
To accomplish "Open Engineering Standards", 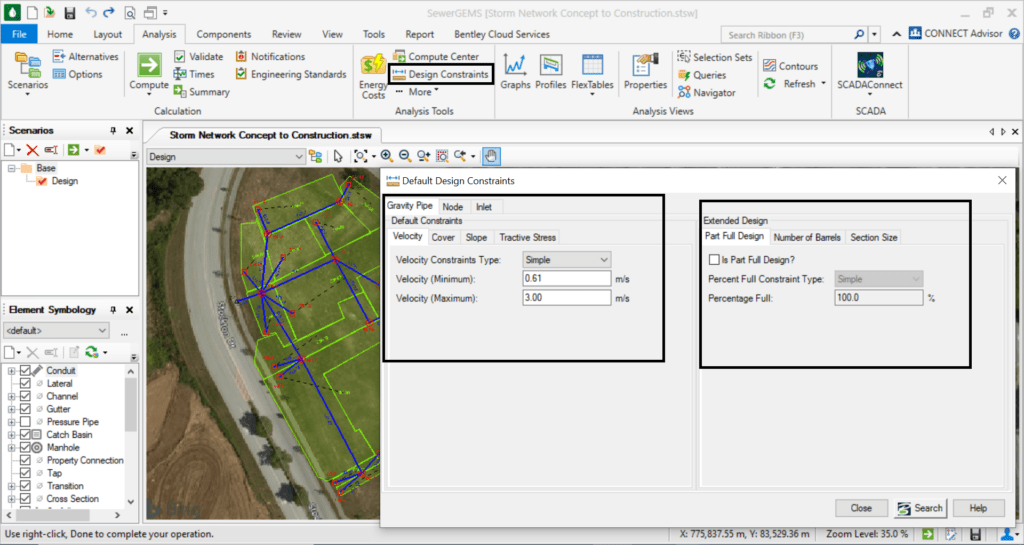I will point(291,74).
